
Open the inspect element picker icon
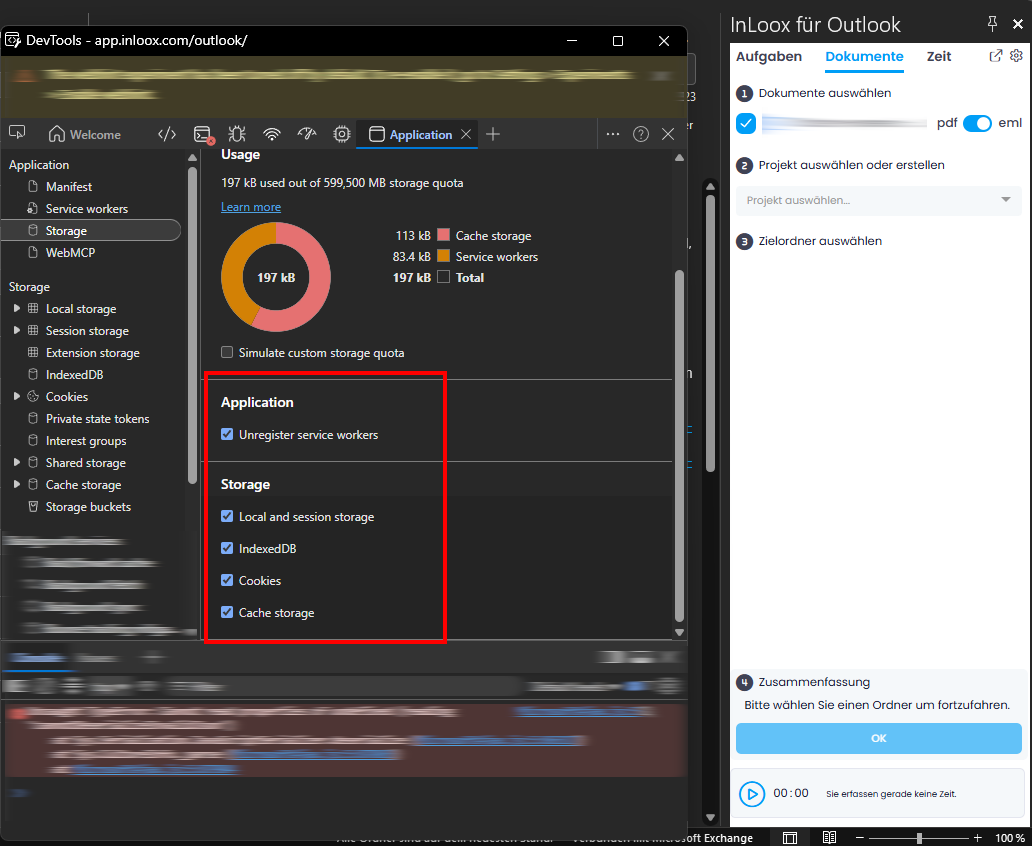tap(17, 134)
